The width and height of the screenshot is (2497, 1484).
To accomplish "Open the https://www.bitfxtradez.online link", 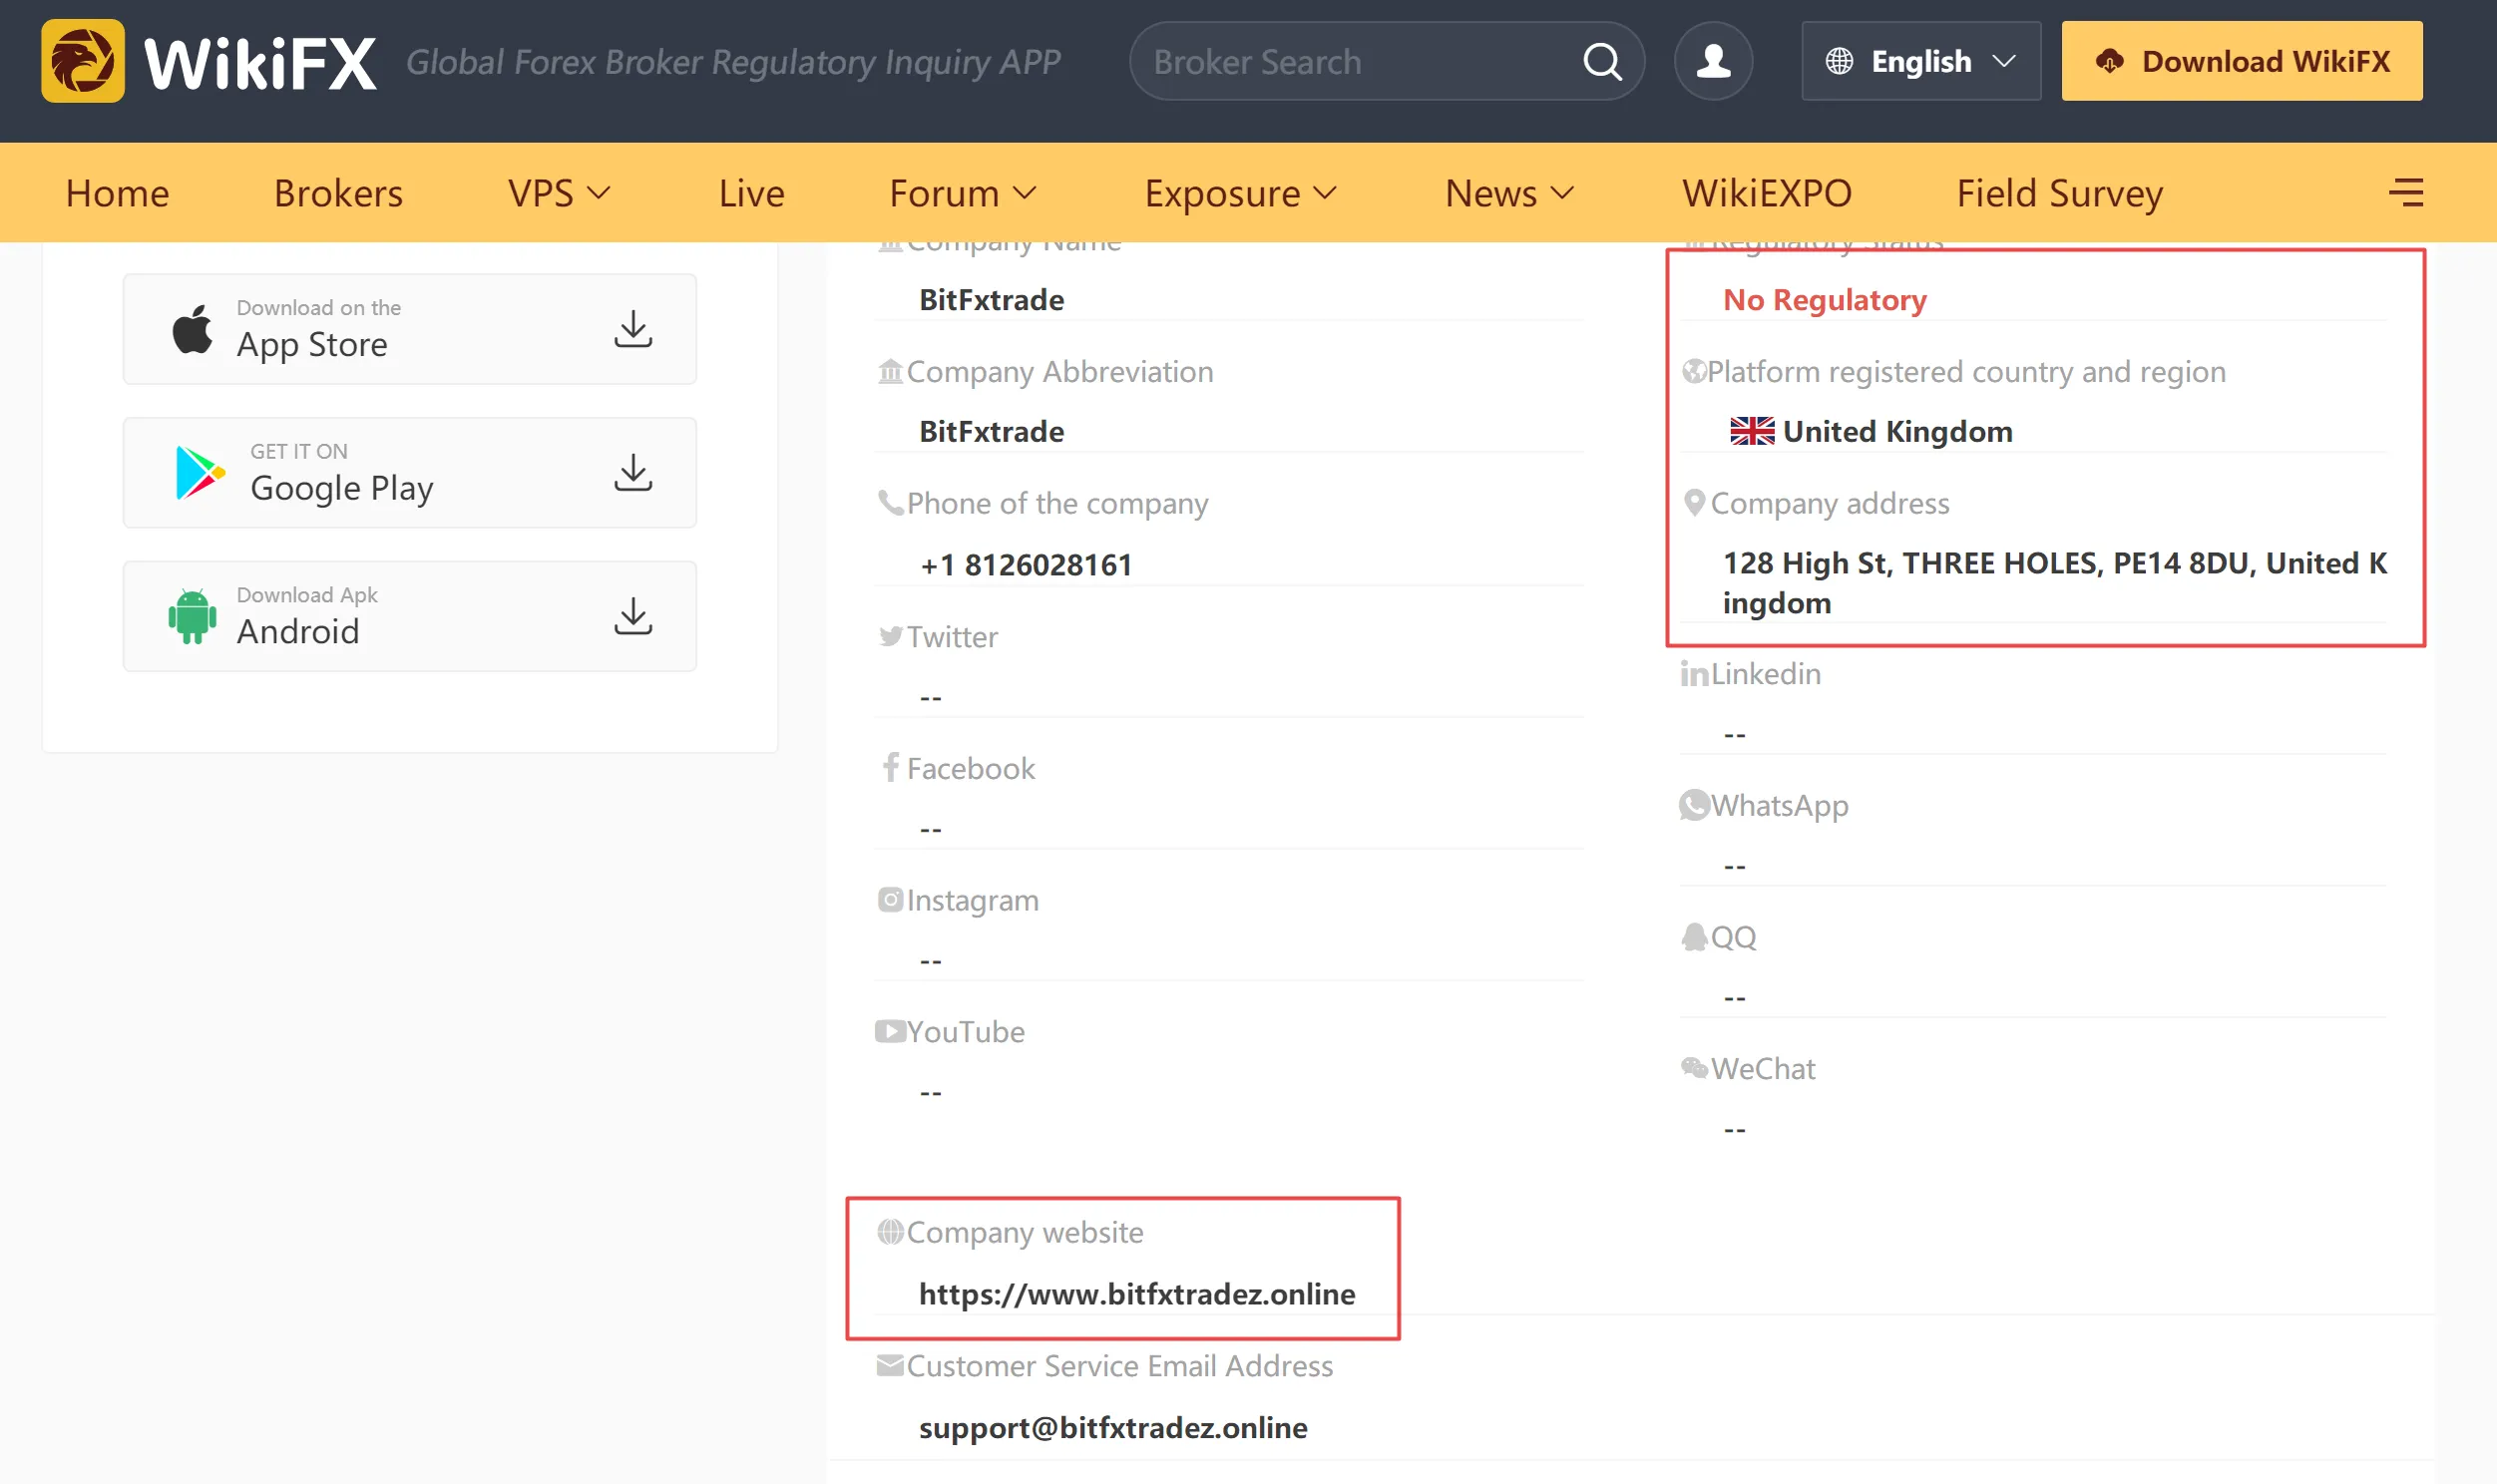I will 1136,1293.
